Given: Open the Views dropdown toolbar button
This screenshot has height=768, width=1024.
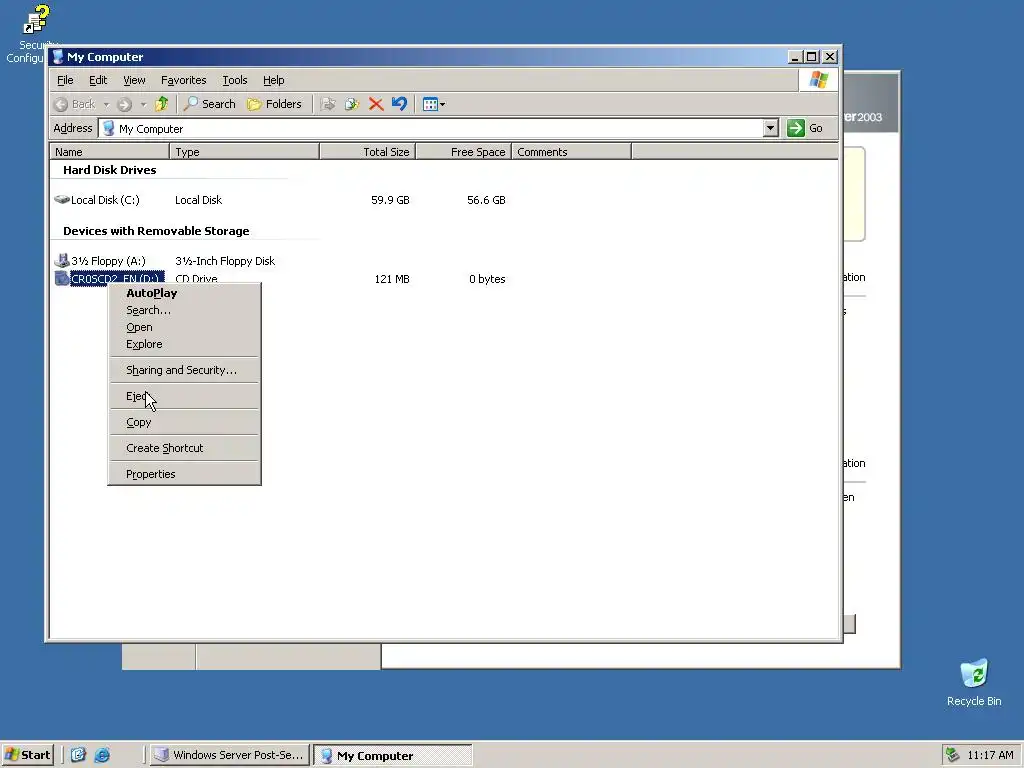Looking at the screenshot, I should click(x=434, y=104).
